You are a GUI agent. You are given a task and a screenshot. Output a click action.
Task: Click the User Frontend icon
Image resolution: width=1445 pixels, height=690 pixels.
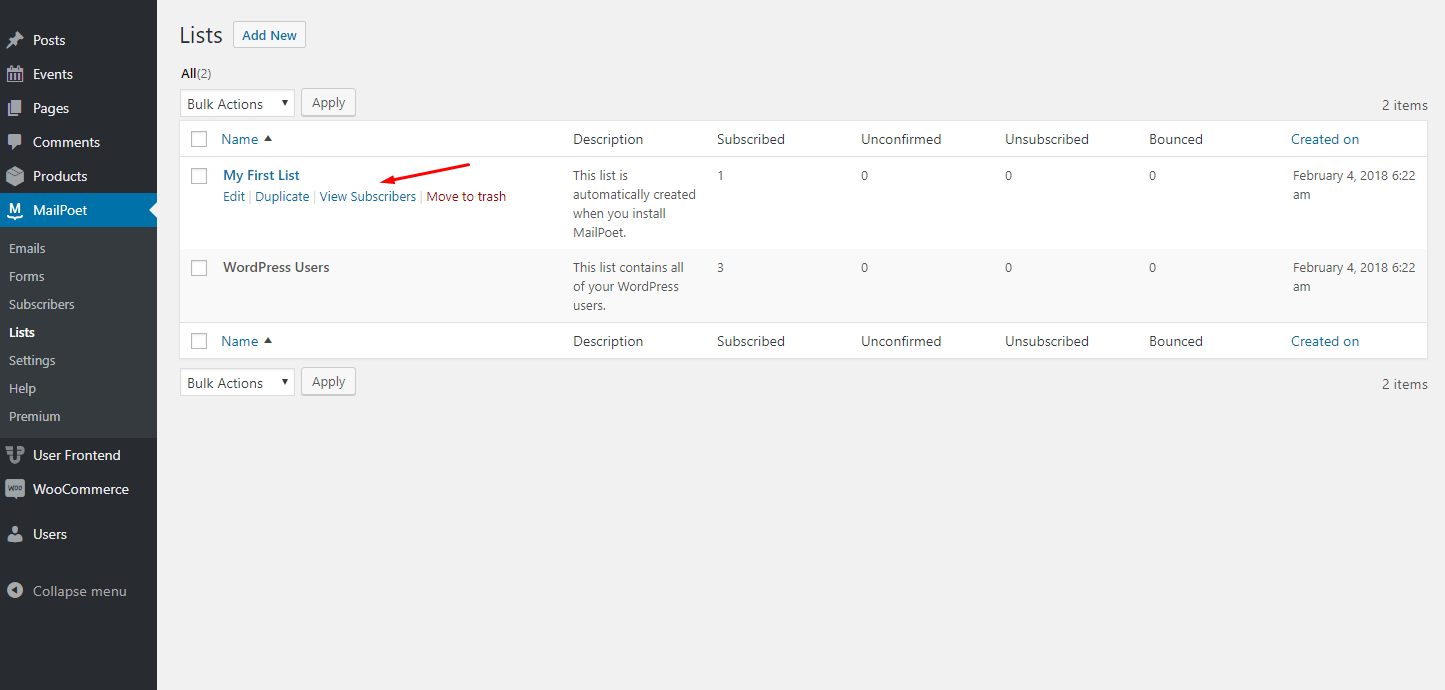tap(15, 455)
